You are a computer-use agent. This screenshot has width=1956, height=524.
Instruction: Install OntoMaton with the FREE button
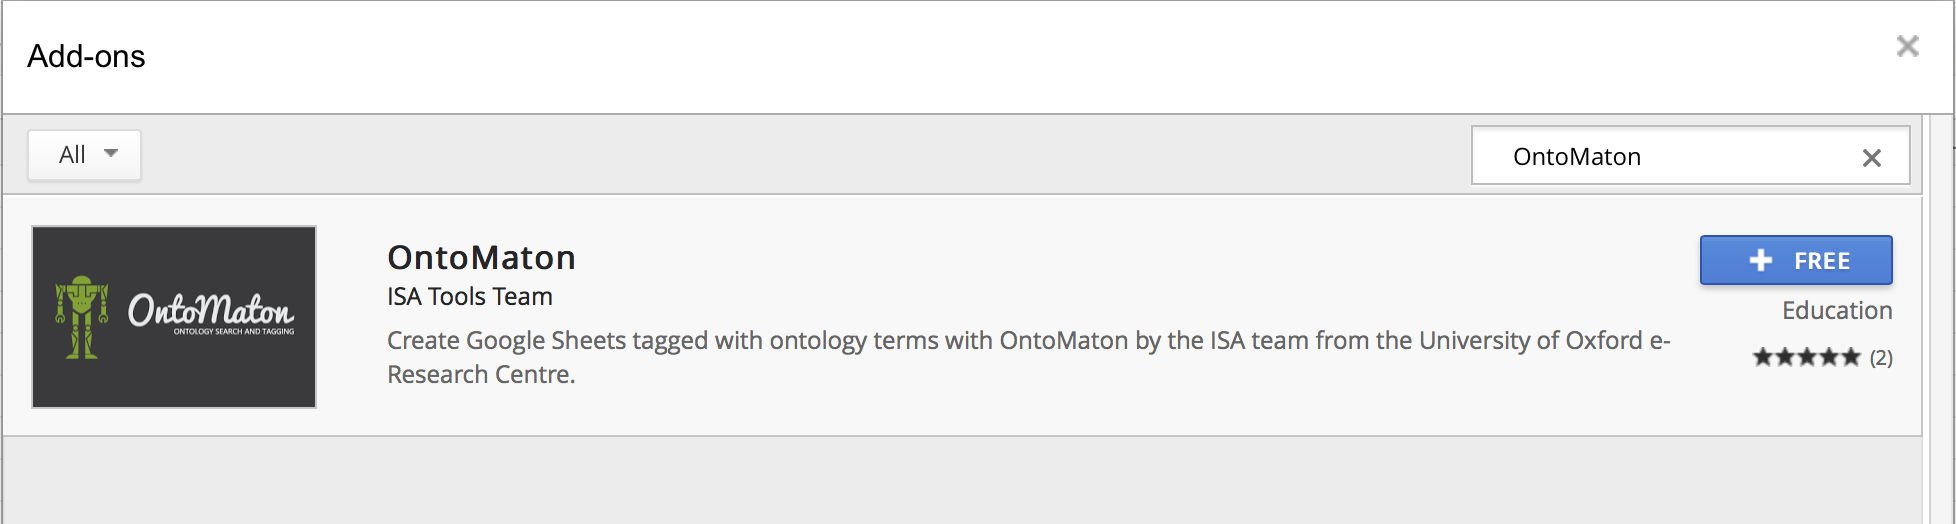tap(1796, 260)
